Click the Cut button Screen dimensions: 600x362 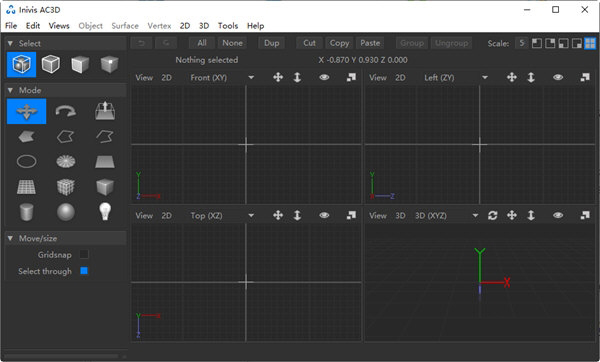310,43
